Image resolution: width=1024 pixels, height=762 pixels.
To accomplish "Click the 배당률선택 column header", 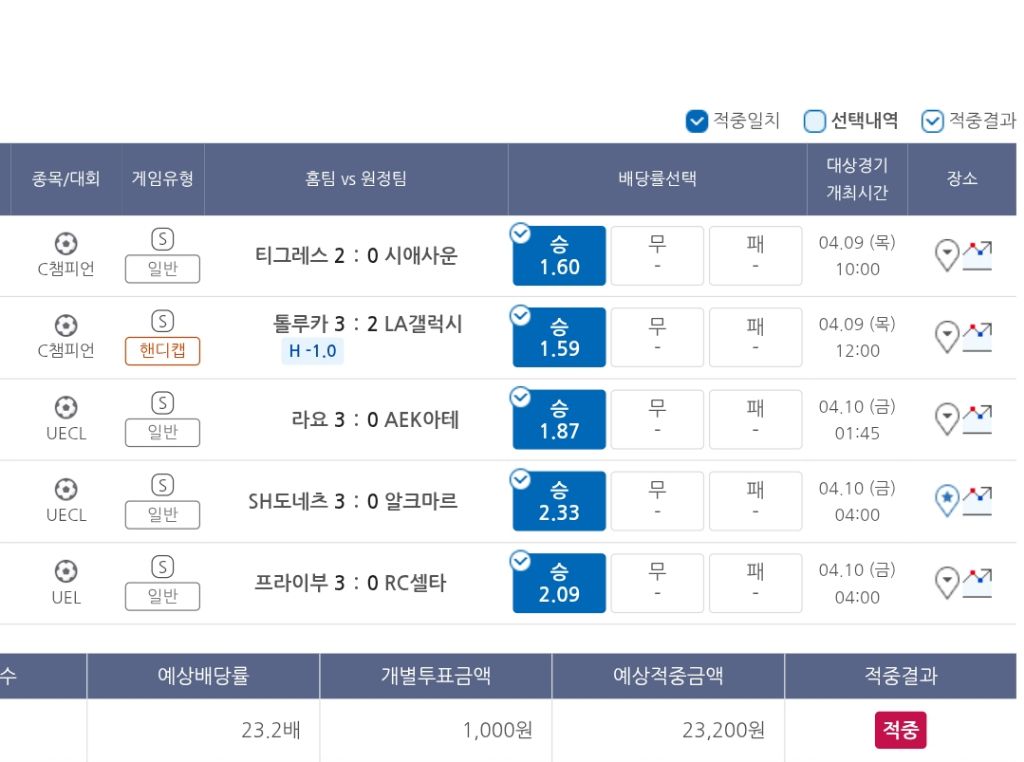I will 657,179.
